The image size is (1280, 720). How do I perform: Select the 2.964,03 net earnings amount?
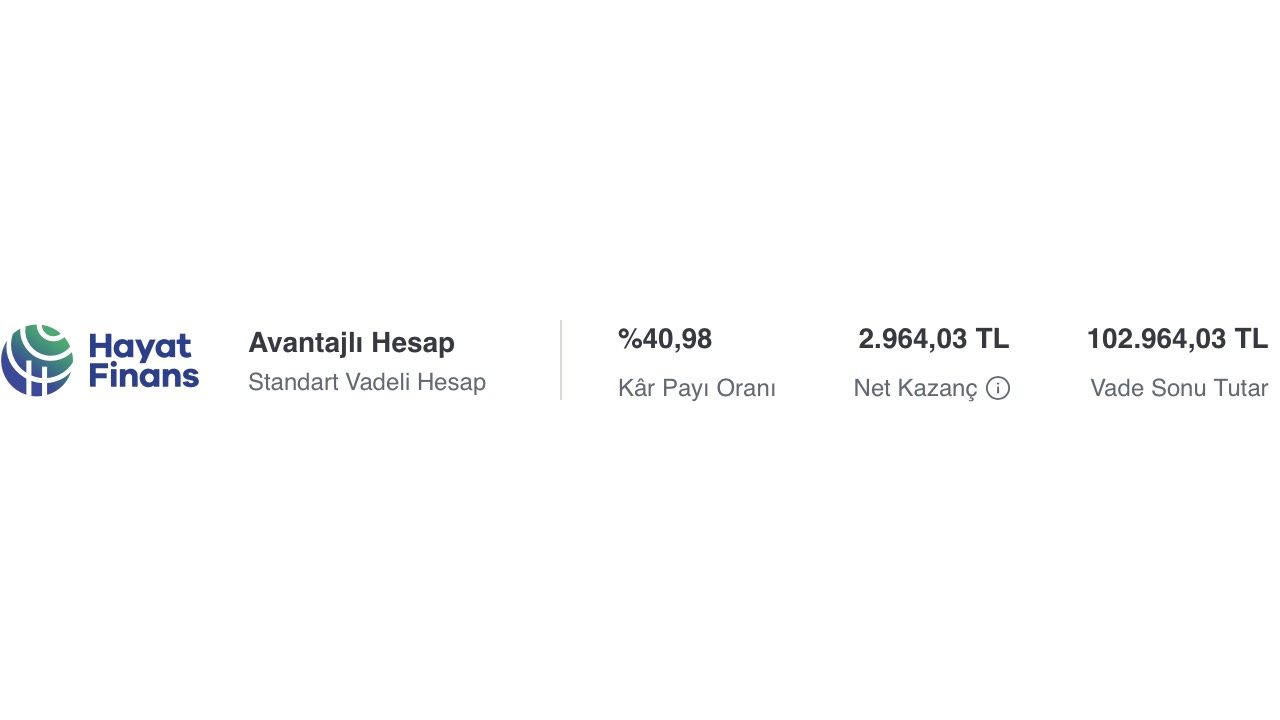pyautogui.click(x=913, y=340)
